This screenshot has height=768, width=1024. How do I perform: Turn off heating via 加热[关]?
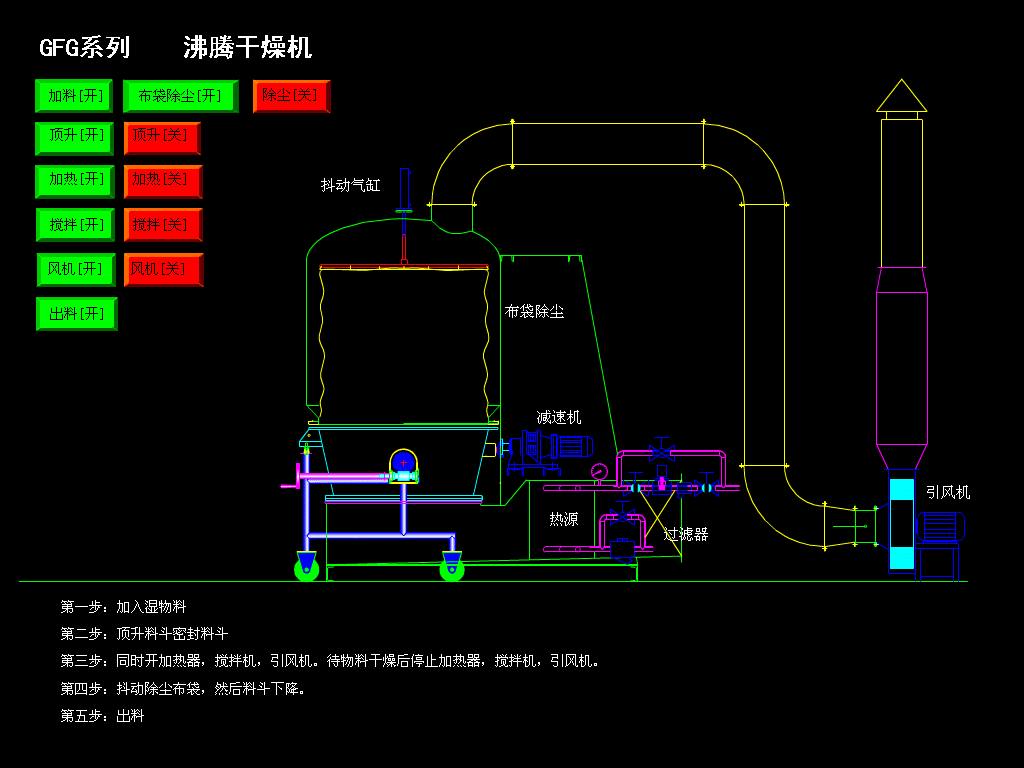[162, 180]
